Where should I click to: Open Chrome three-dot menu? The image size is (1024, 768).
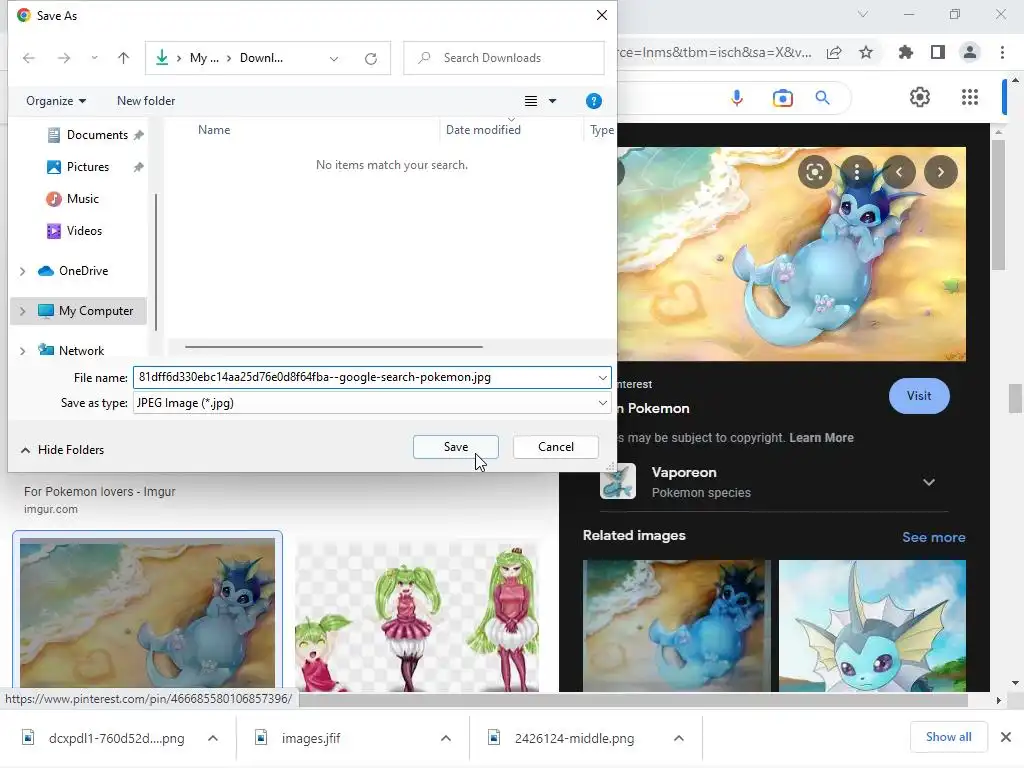(x=1002, y=53)
